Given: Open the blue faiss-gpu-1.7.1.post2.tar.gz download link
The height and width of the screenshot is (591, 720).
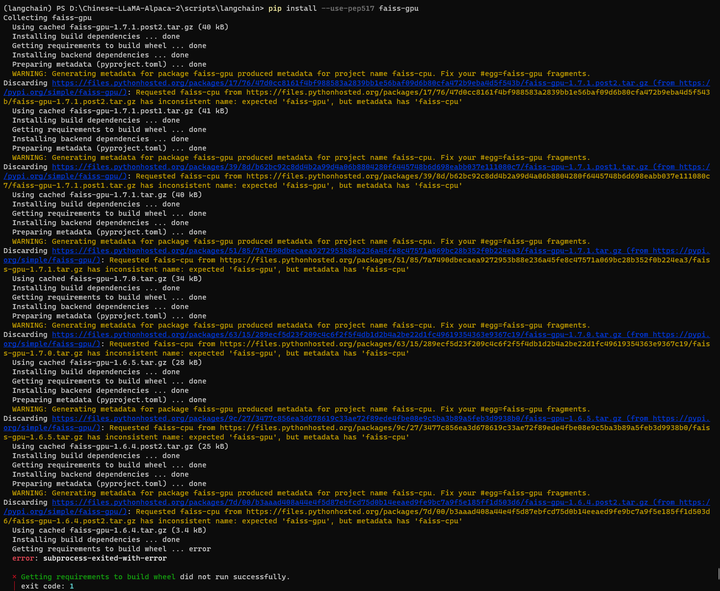Looking at the screenshot, I should (x=381, y=83).
